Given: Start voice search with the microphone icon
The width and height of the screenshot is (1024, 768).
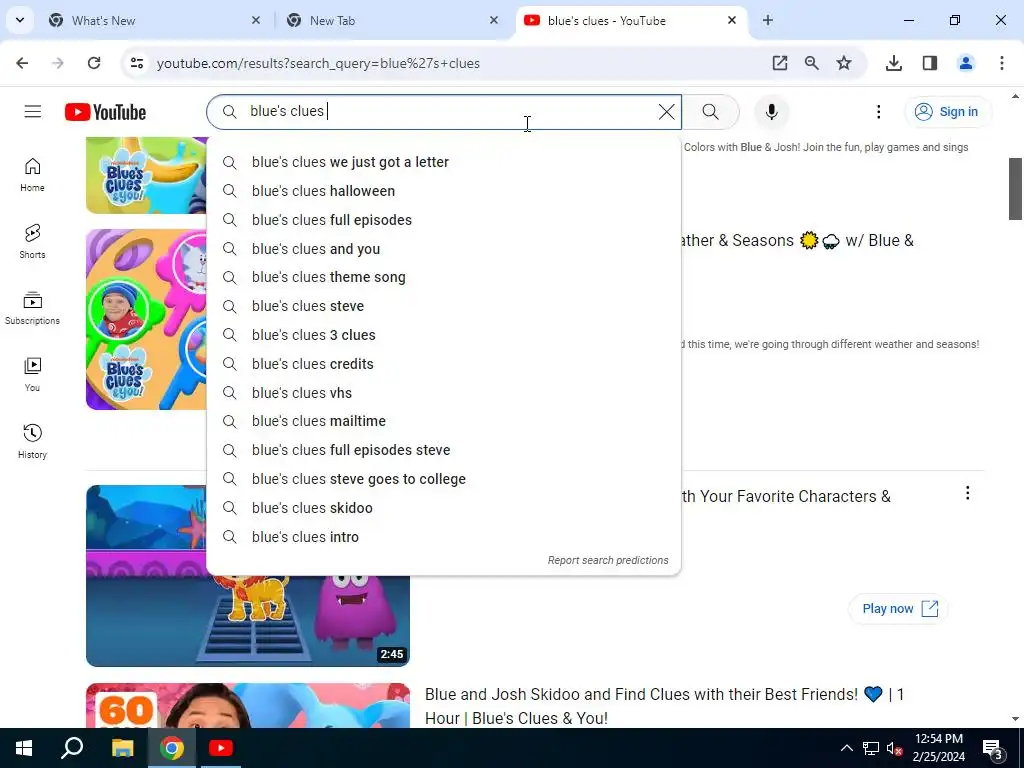Looking at the screenshot, I should point(771,112).
